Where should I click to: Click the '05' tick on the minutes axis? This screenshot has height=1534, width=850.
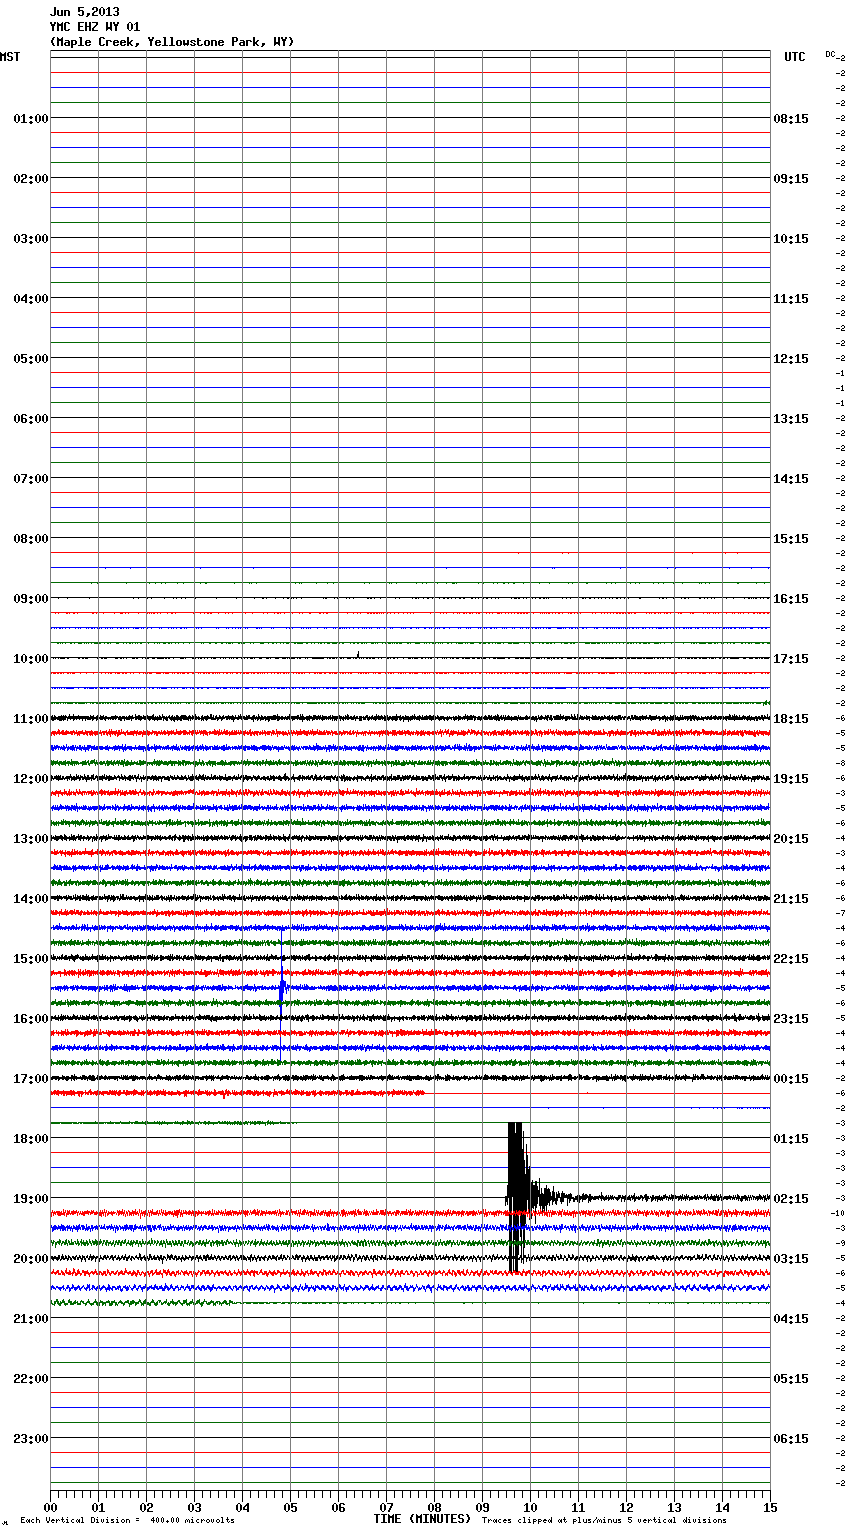tap(290, 1507)
